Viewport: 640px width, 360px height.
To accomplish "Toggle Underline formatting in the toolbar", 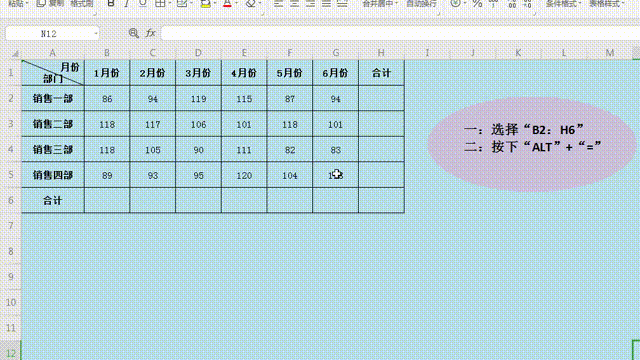I will [x=142, y=3].
